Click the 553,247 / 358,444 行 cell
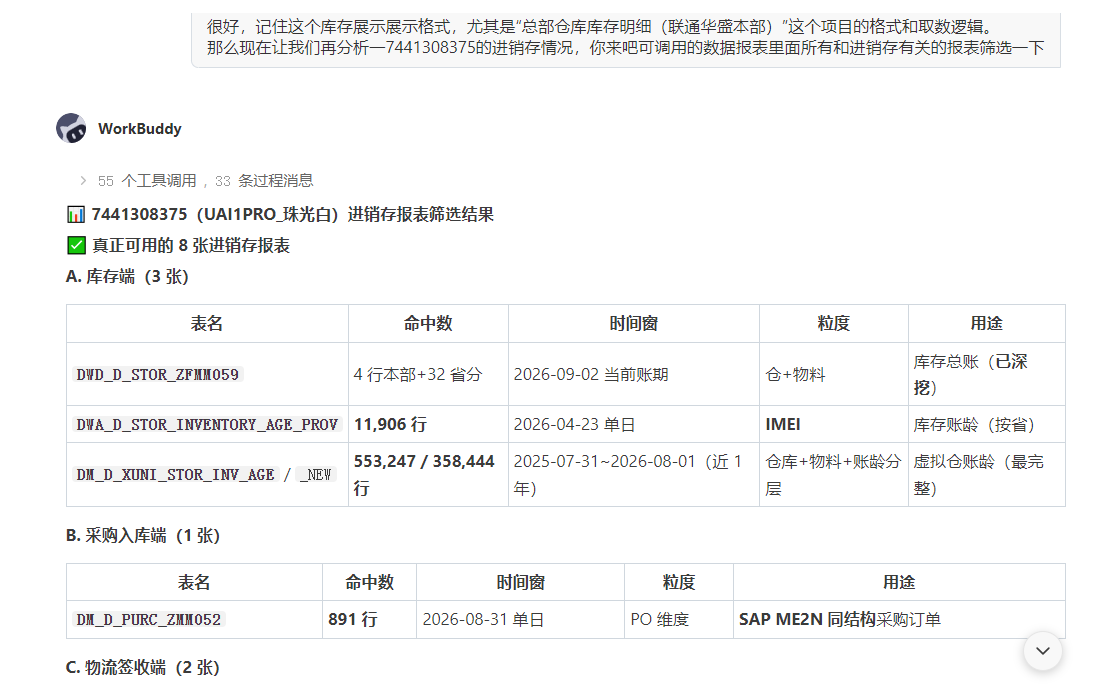 point(428,474)
